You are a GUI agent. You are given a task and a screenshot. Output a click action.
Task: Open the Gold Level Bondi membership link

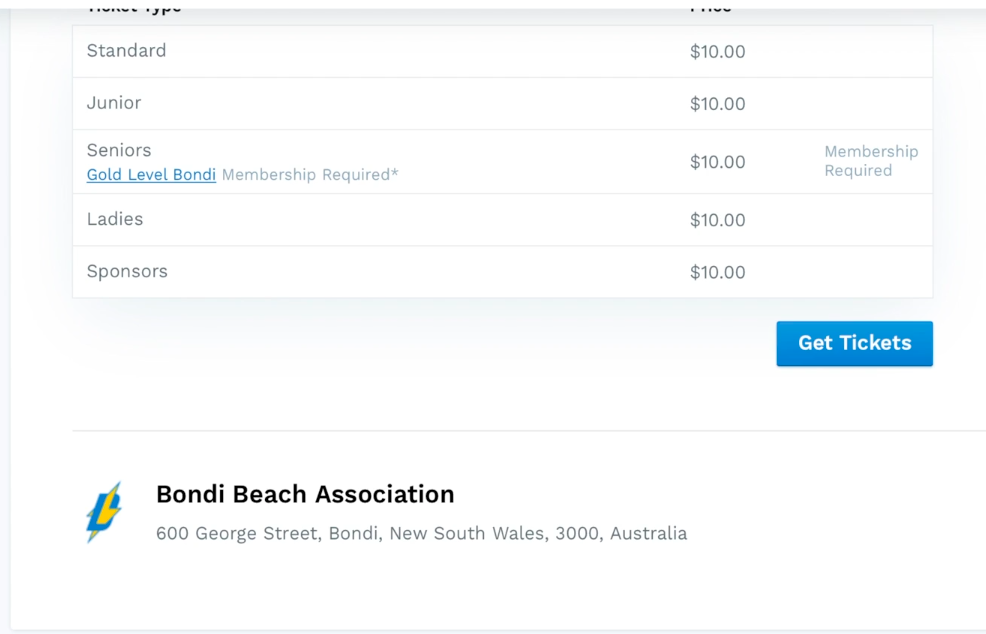click(151, 175)
